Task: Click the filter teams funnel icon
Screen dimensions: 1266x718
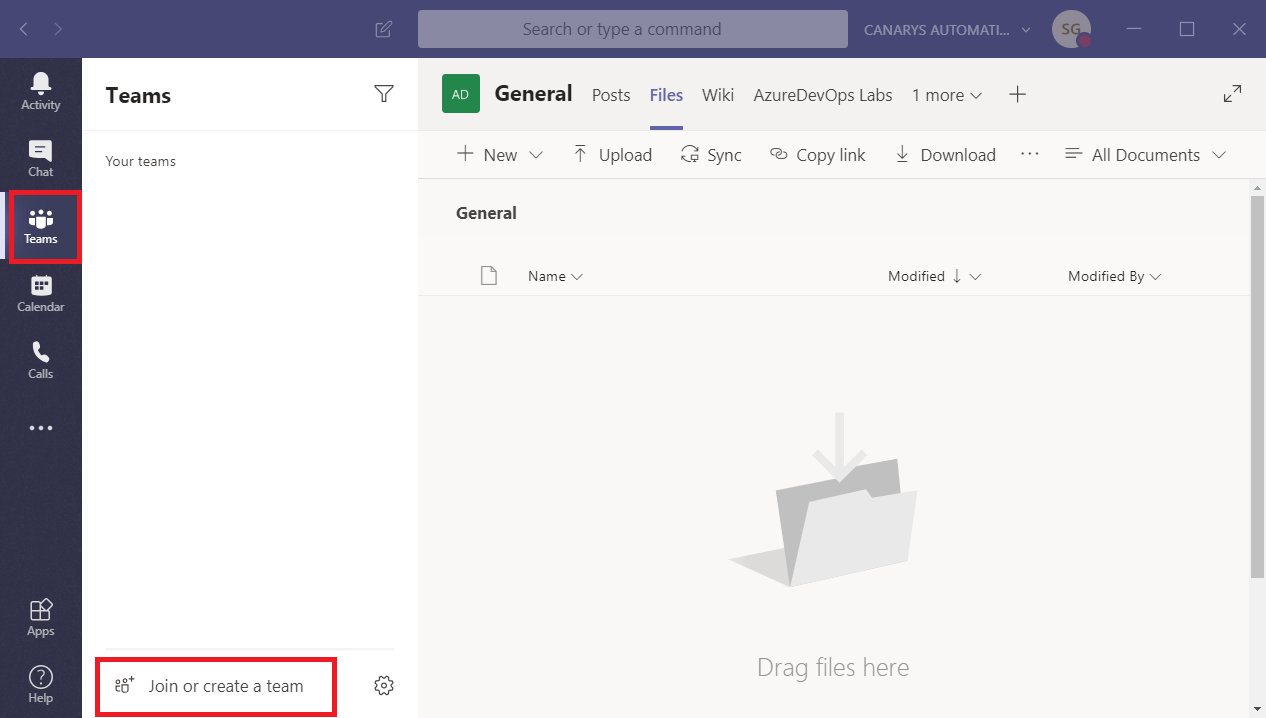Action: pyautogui.click(x=384, y=94)
